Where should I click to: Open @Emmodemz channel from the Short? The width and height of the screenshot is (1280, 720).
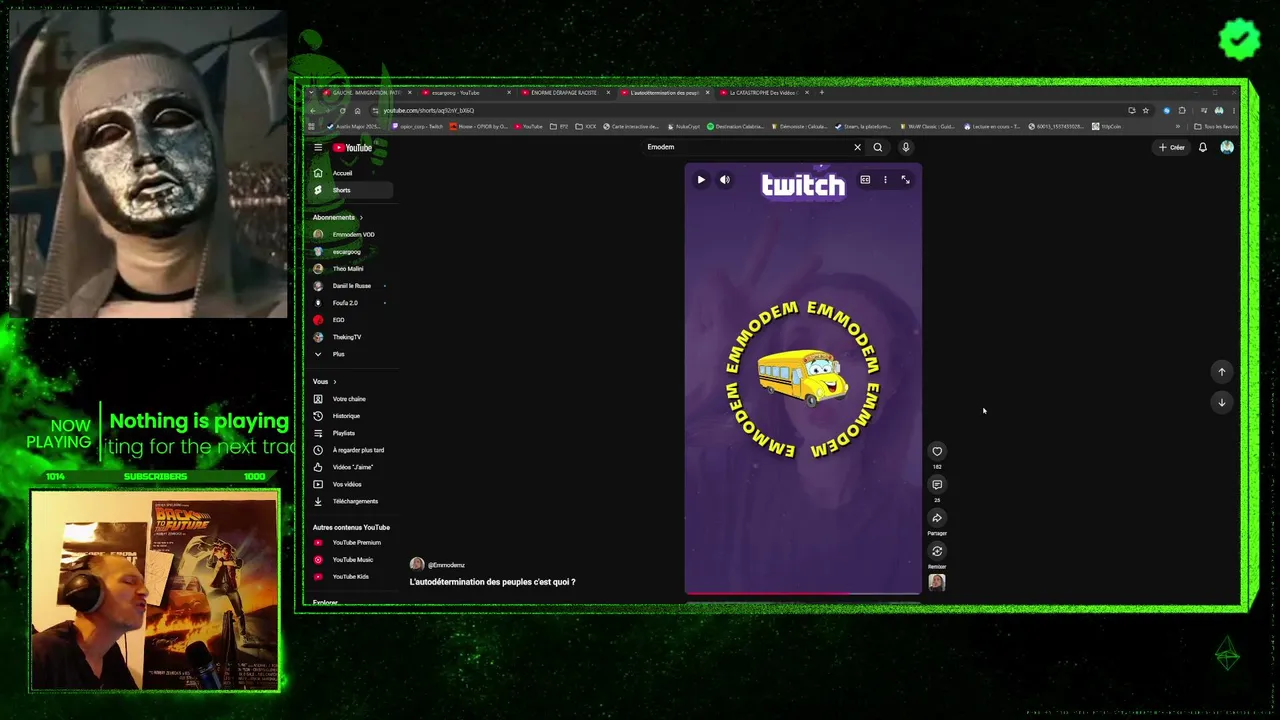[438, 565]
